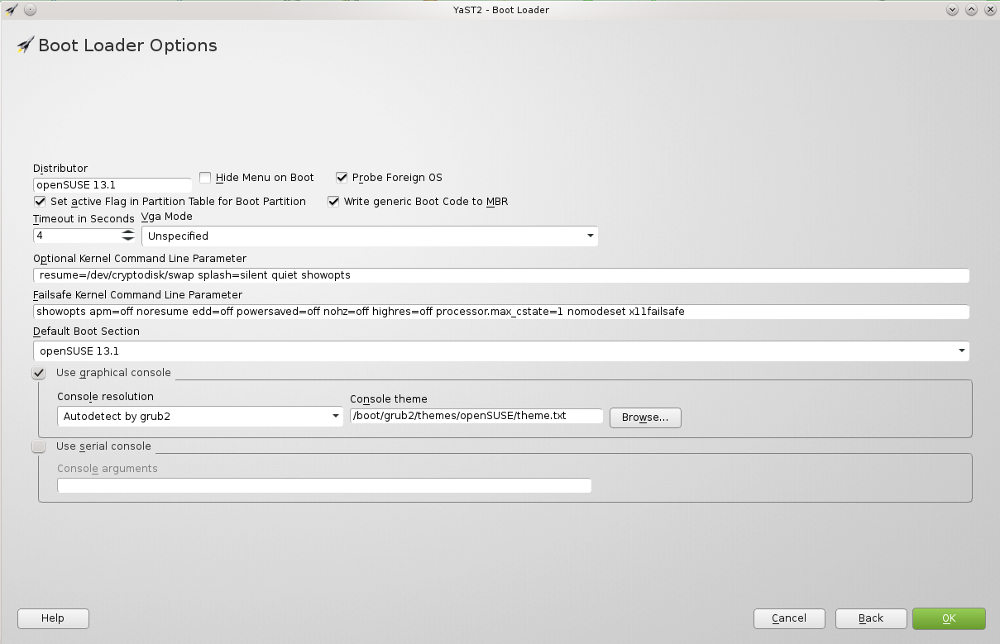Screen dimensions: 1000x644
Task: Close the YaST2 Boot Loader window
Action: [990, 10]
